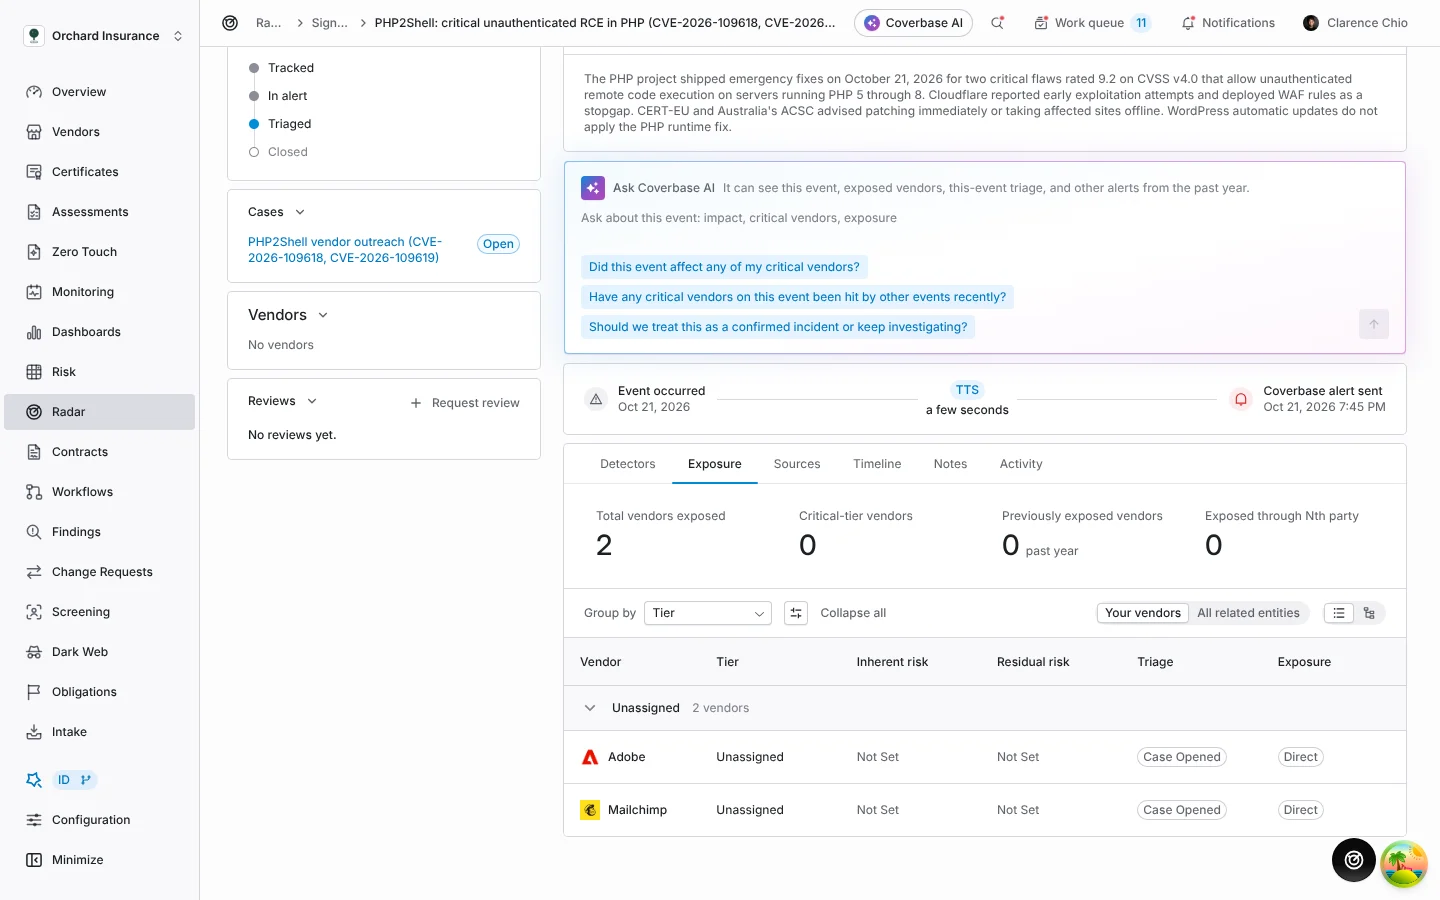Open the Screening icon in sidebar
The image size is (1440, 900).
point(34,612)
